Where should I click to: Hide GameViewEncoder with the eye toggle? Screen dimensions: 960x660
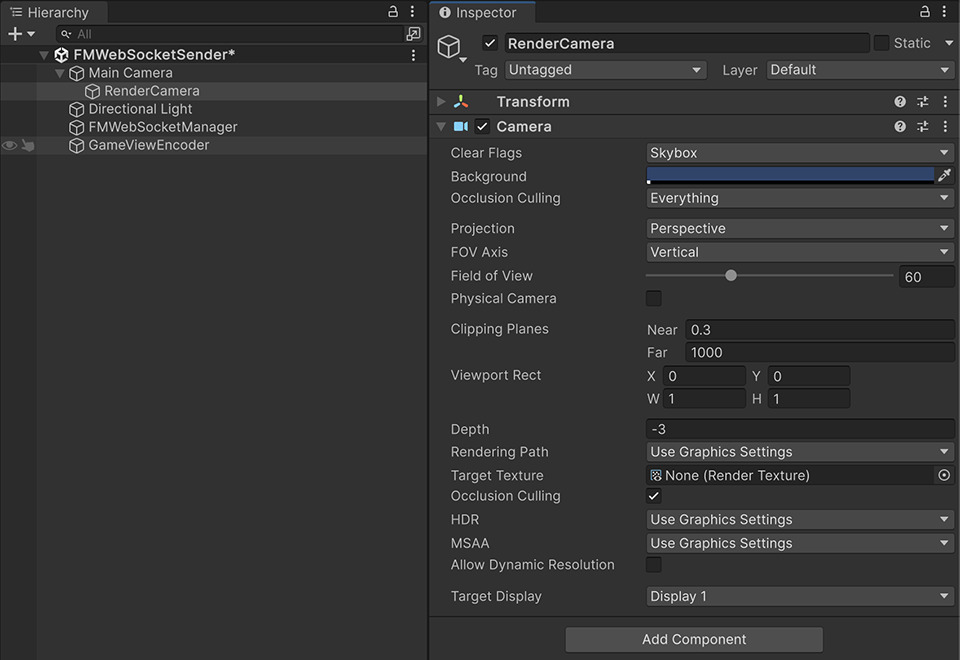tap(8, 145)
